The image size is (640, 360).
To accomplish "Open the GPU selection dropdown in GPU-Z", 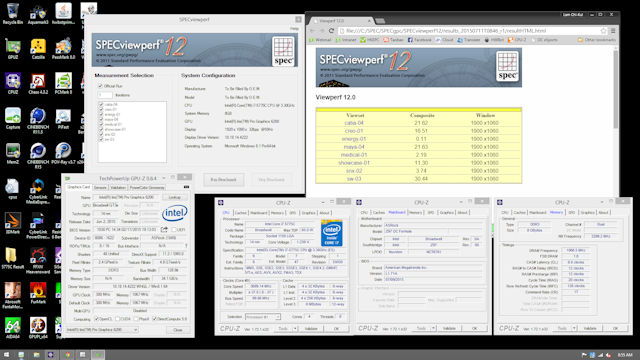I will pyautogui.click(x=102, y=330).
